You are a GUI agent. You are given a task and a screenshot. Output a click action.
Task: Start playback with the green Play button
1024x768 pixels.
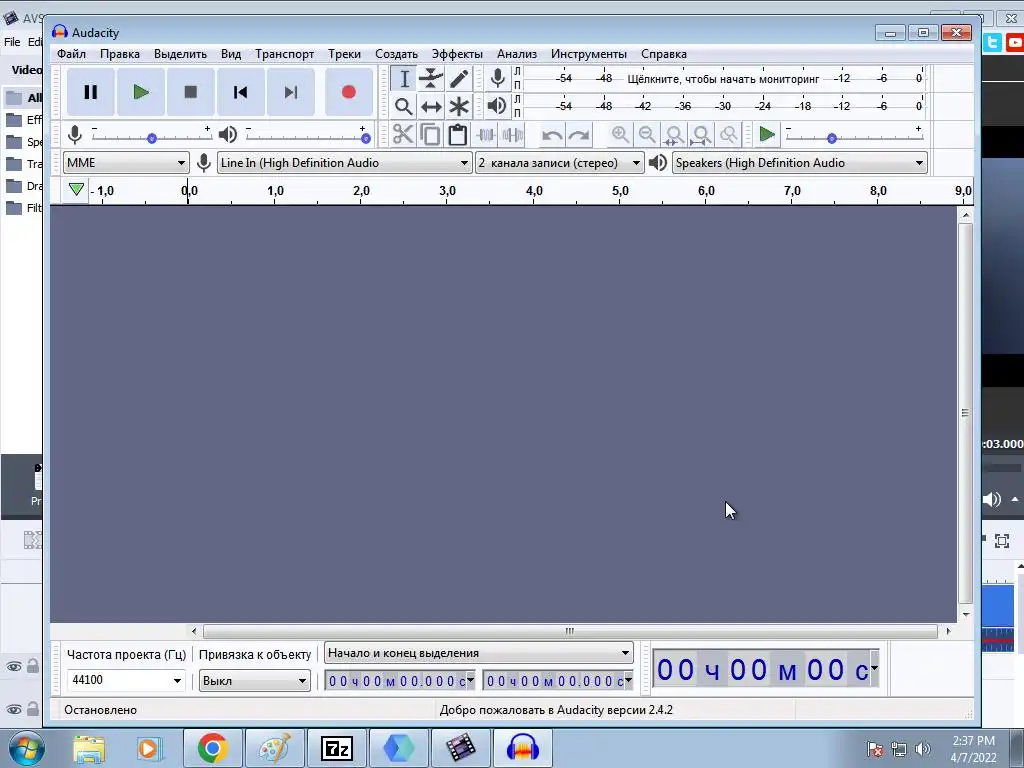[140, 92]
